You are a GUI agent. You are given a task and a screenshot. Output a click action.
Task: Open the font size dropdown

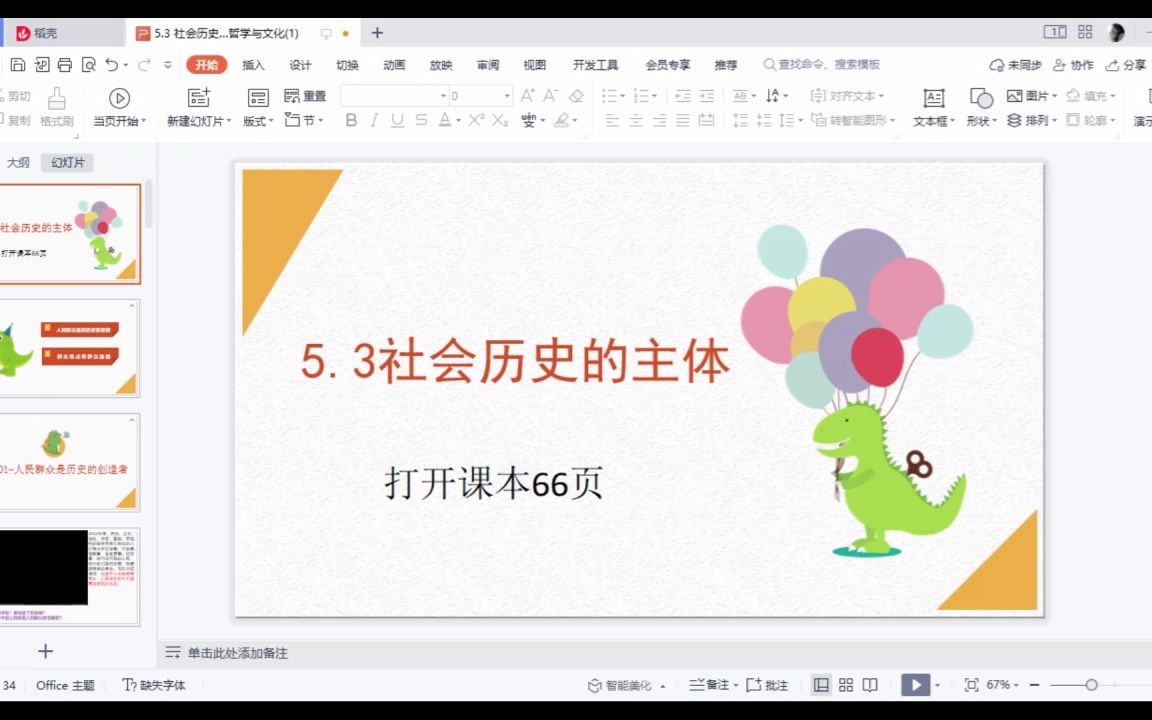tap(509, 95)
